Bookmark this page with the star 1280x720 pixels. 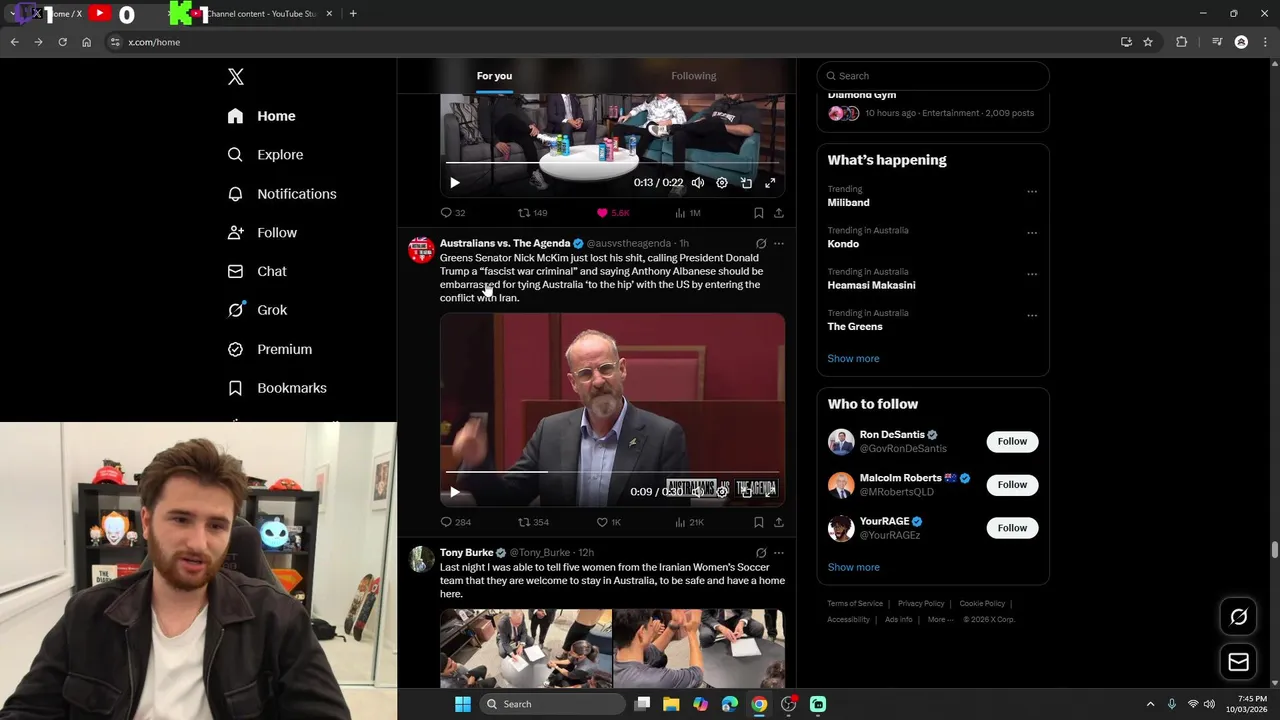(x=1148, y=42)
